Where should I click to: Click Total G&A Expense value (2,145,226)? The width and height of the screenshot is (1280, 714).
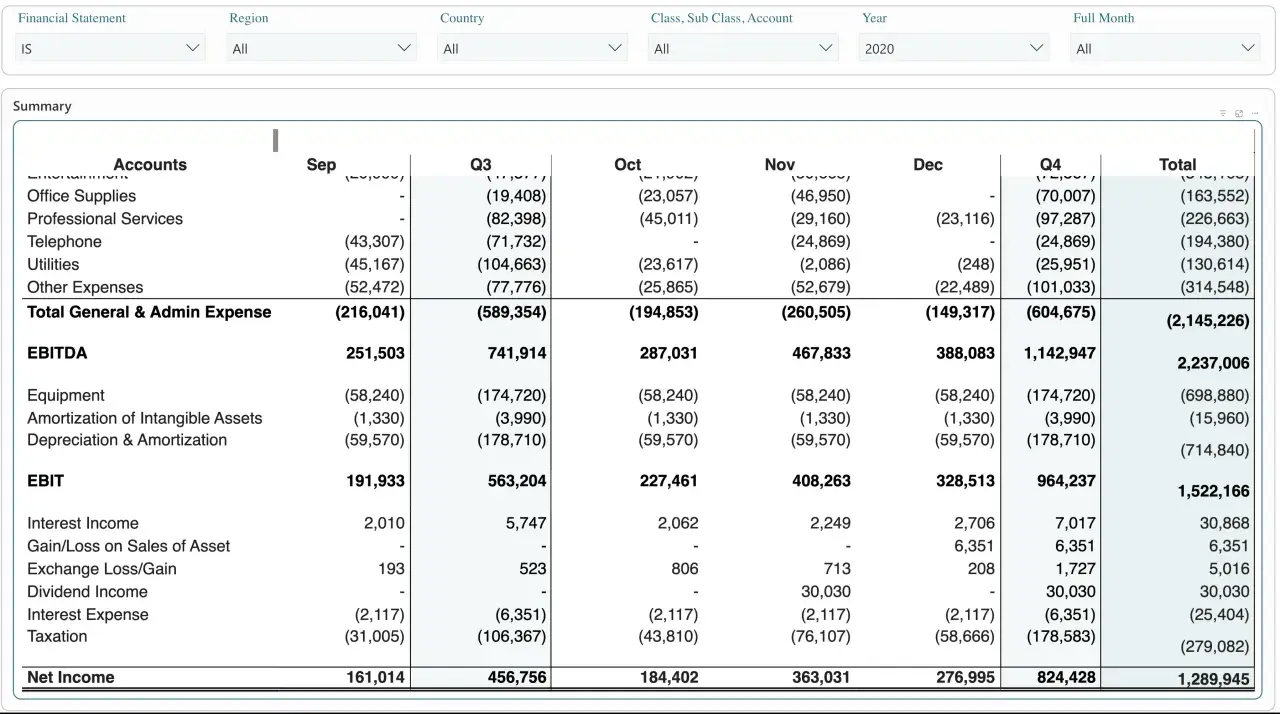click(x=1208, y=321)
